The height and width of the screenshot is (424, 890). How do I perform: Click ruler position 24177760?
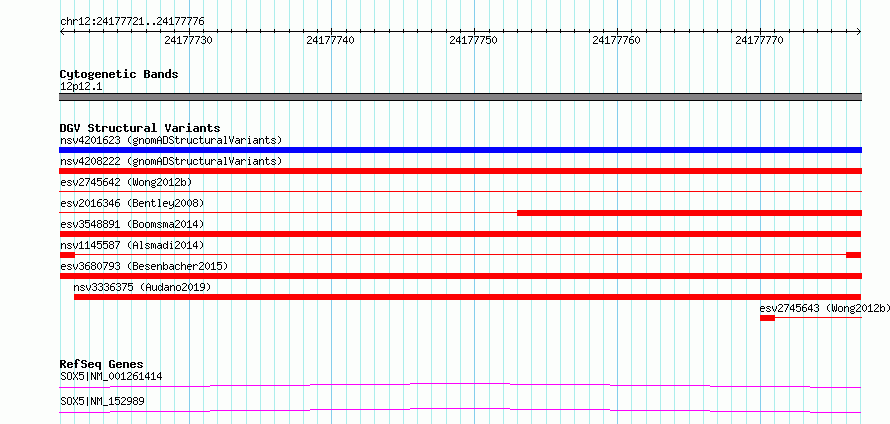tap(616, 40)
